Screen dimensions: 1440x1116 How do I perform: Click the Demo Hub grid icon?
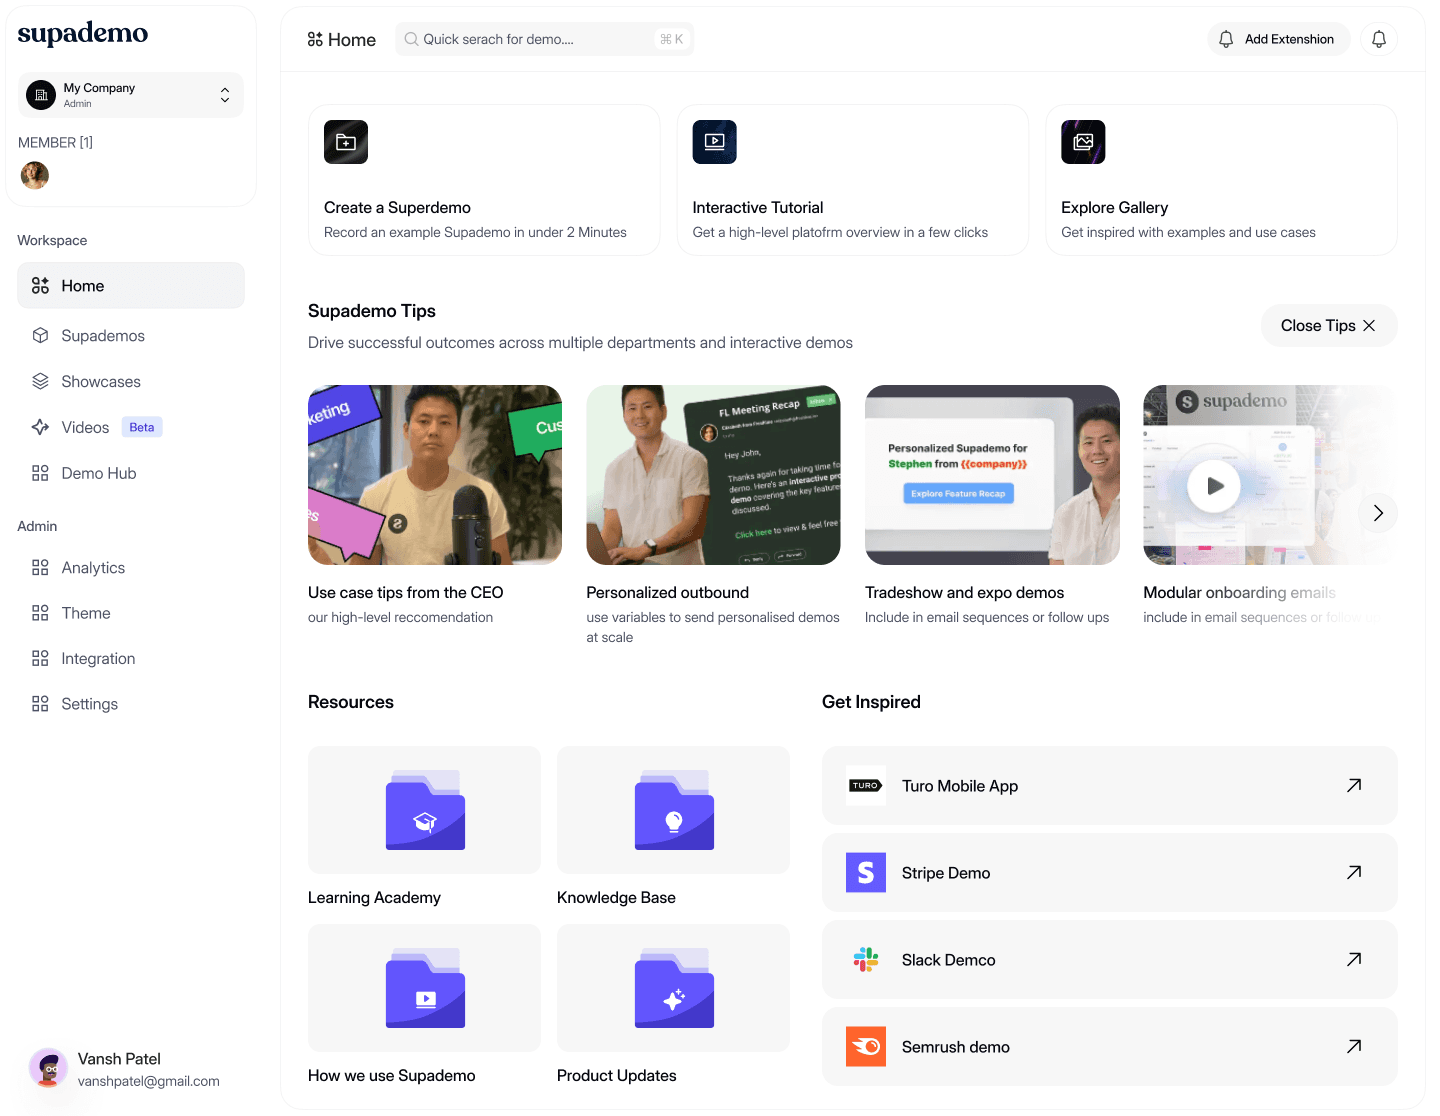coord(40,474)
